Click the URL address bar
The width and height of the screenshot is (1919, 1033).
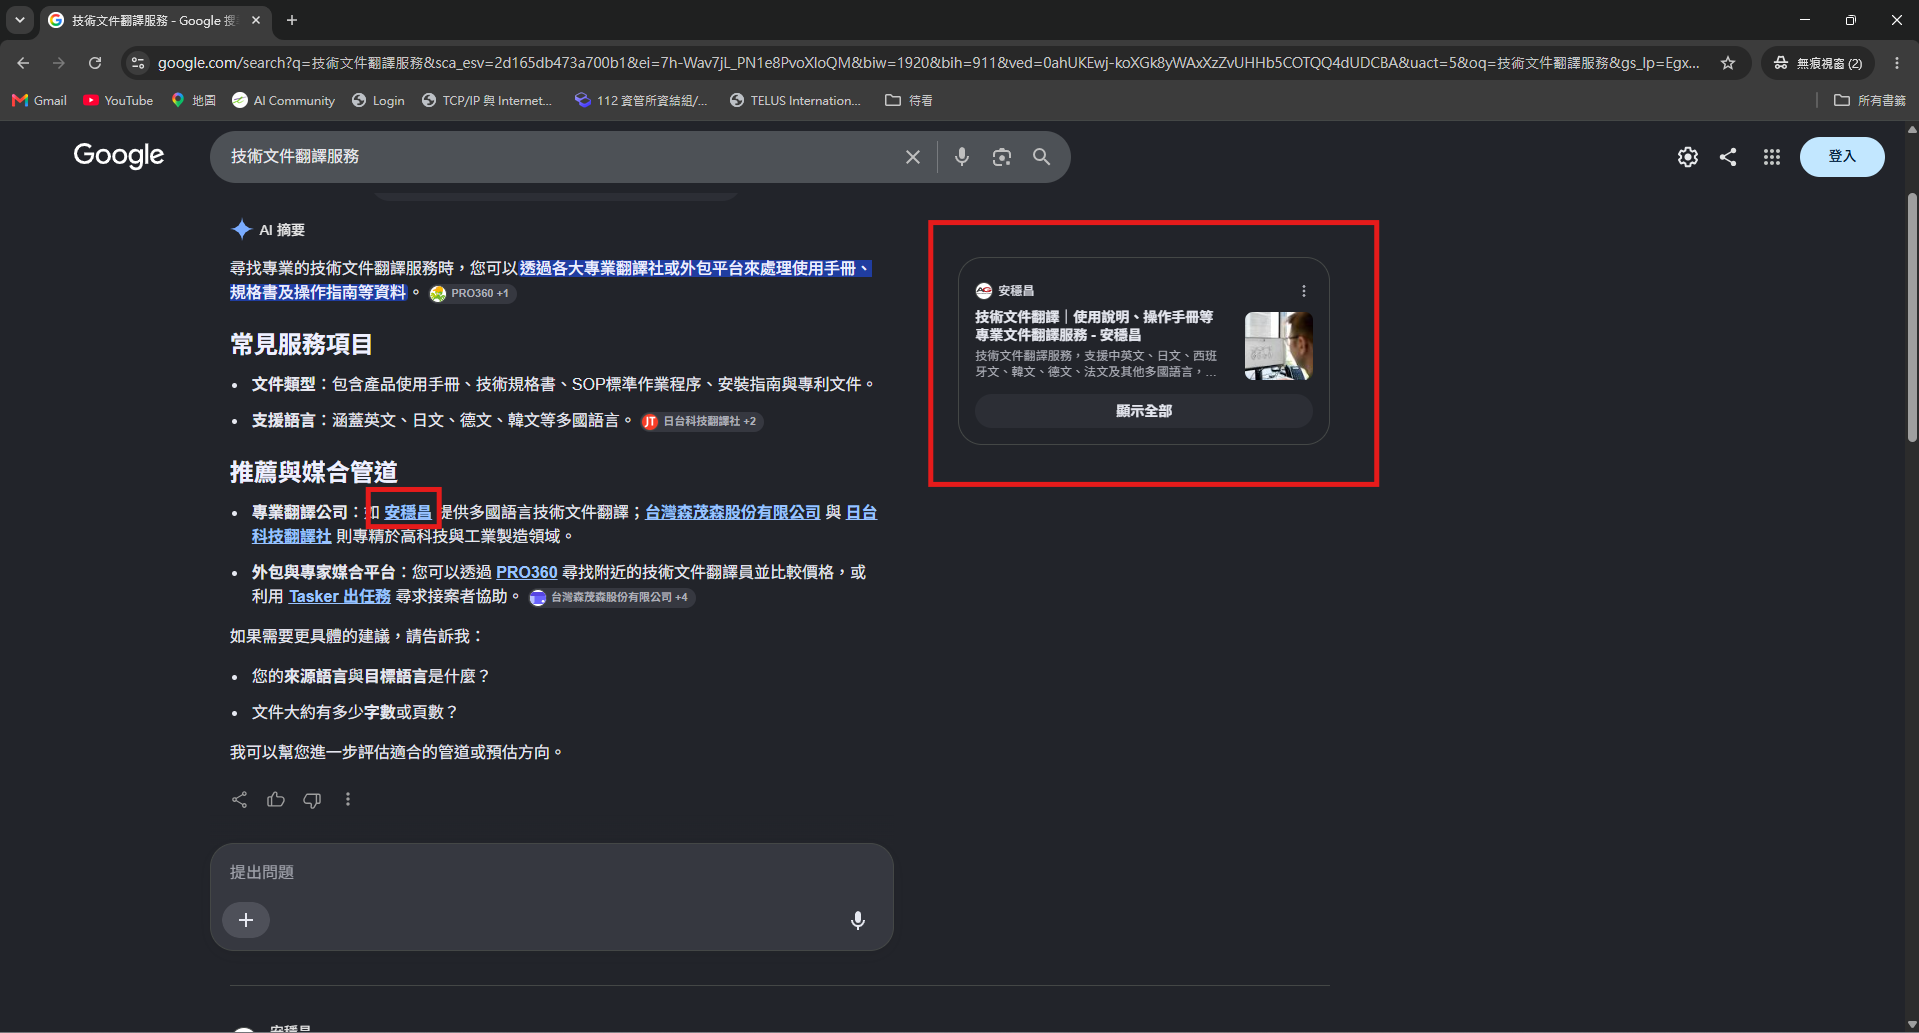click(x=928, y=63)
